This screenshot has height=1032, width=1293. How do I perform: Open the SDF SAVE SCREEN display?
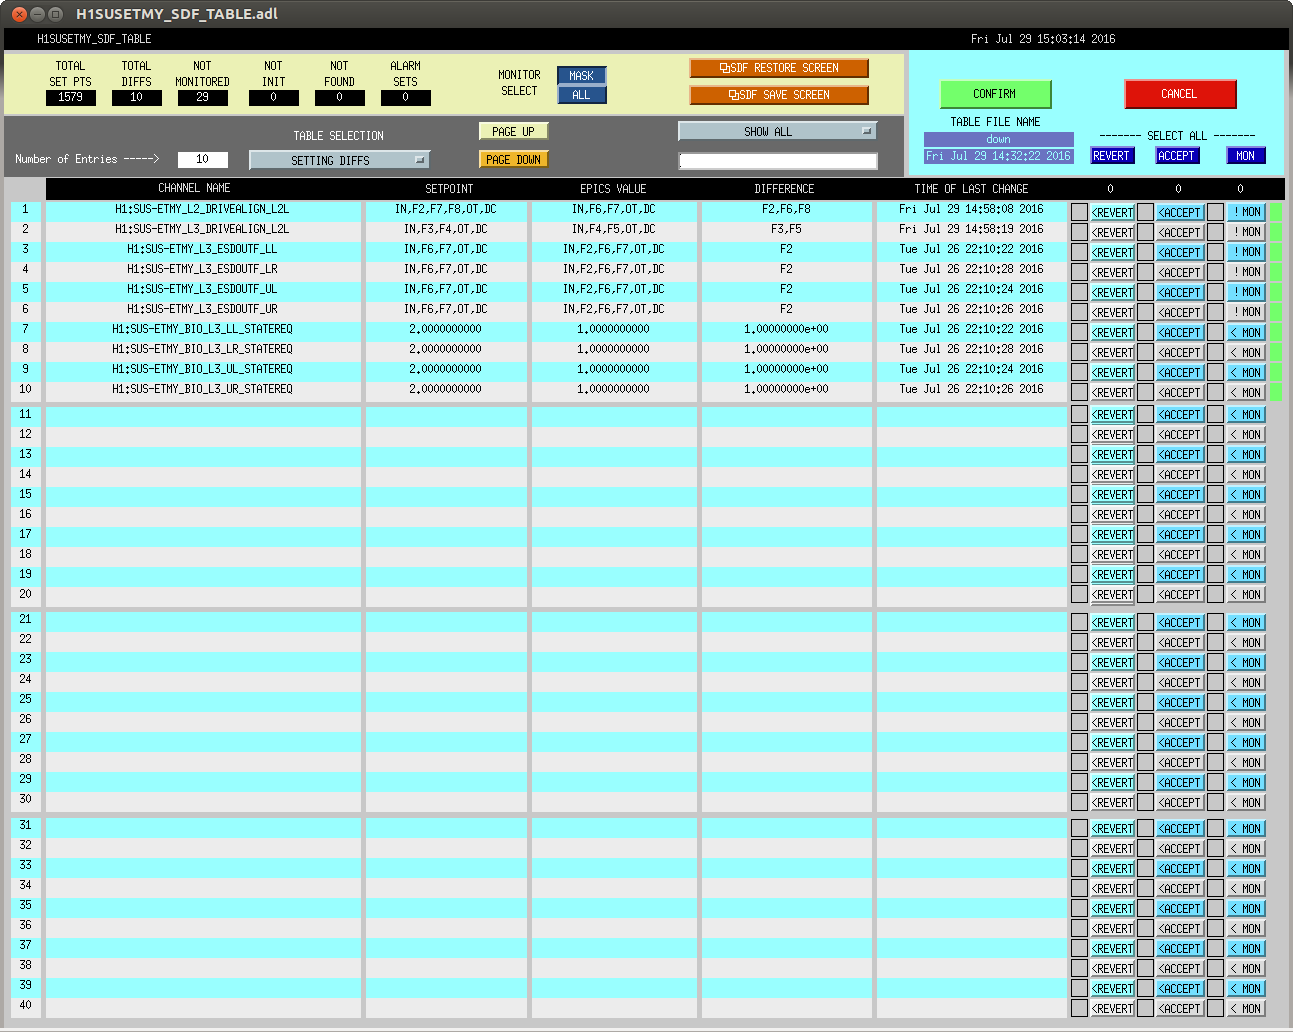click(779, 95)
